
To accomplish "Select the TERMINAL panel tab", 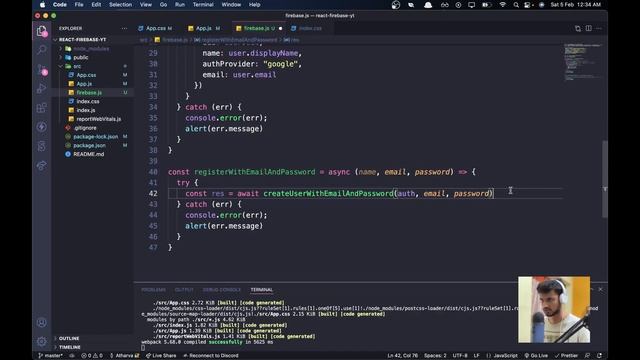I will (x=262, y=289).
